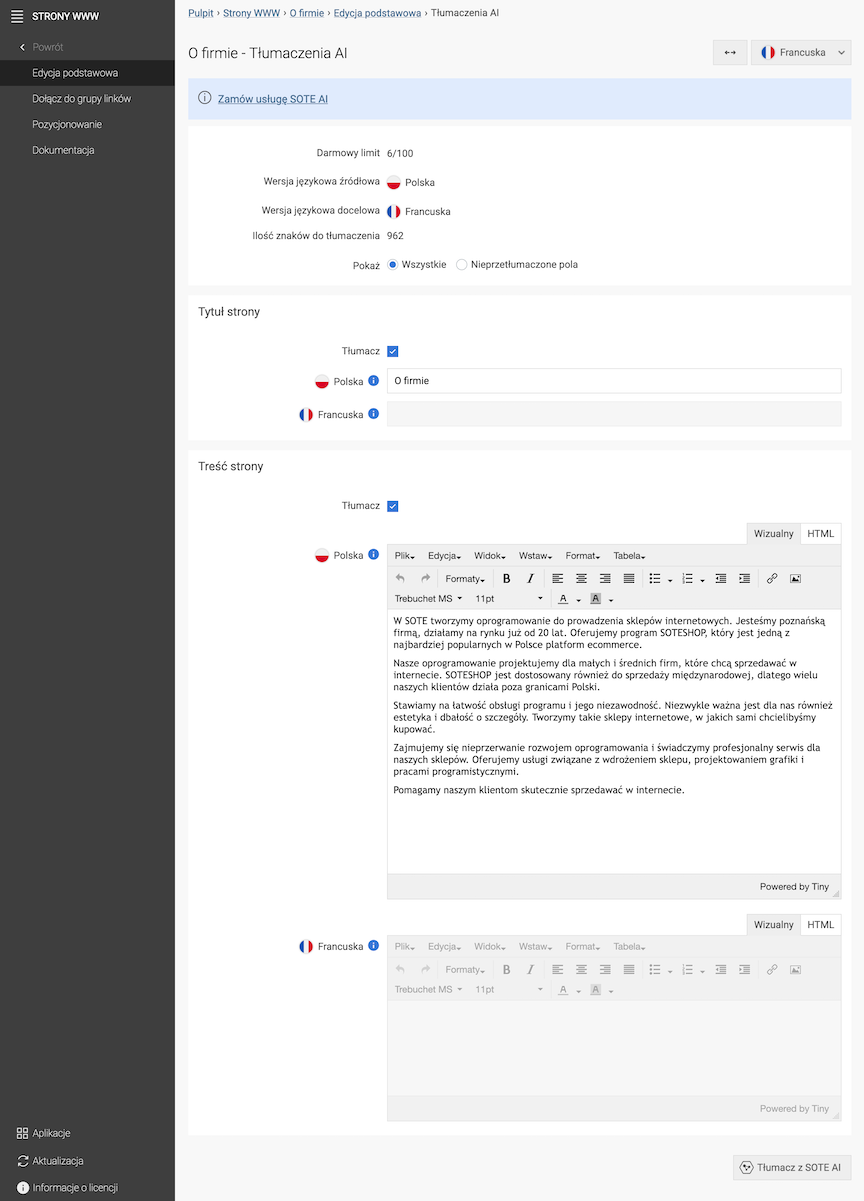Viewport: 864px width, 1201px height.
Task: Switch Francuska editor to HTML tab
Action: point(821,925)
